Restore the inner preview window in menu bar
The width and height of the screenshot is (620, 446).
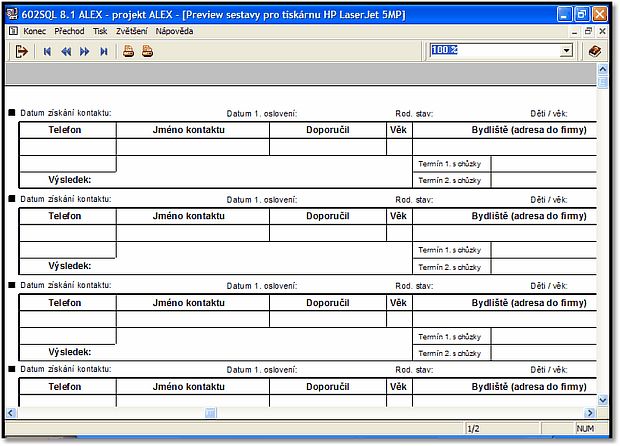(589, 31)
